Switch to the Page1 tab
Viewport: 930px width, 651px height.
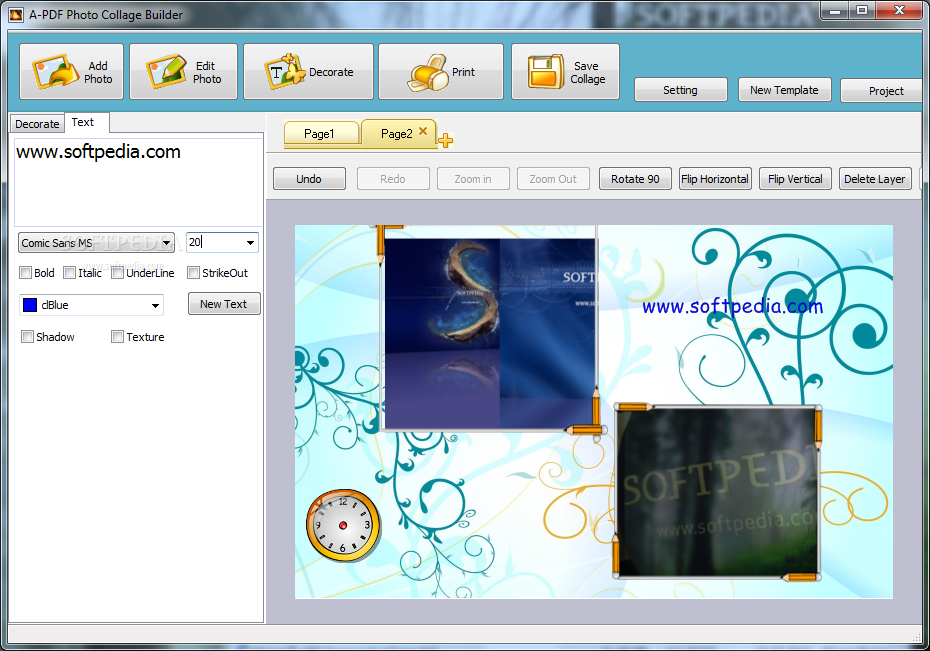319,133
